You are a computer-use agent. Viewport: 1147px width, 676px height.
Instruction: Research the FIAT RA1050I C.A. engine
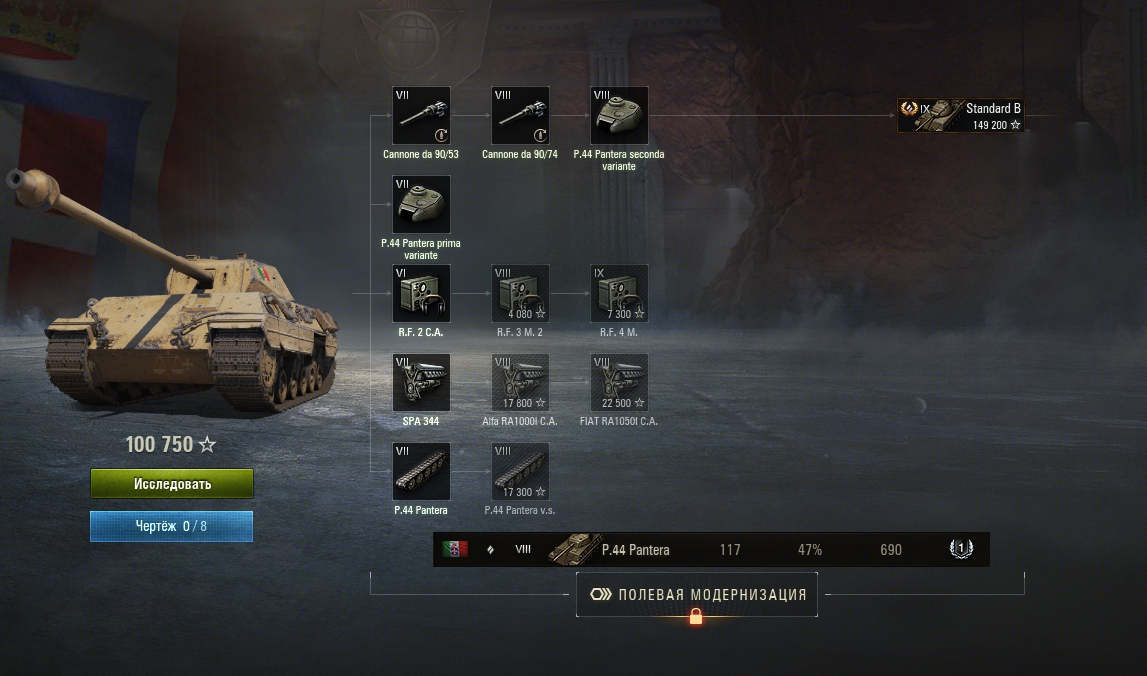619,383
